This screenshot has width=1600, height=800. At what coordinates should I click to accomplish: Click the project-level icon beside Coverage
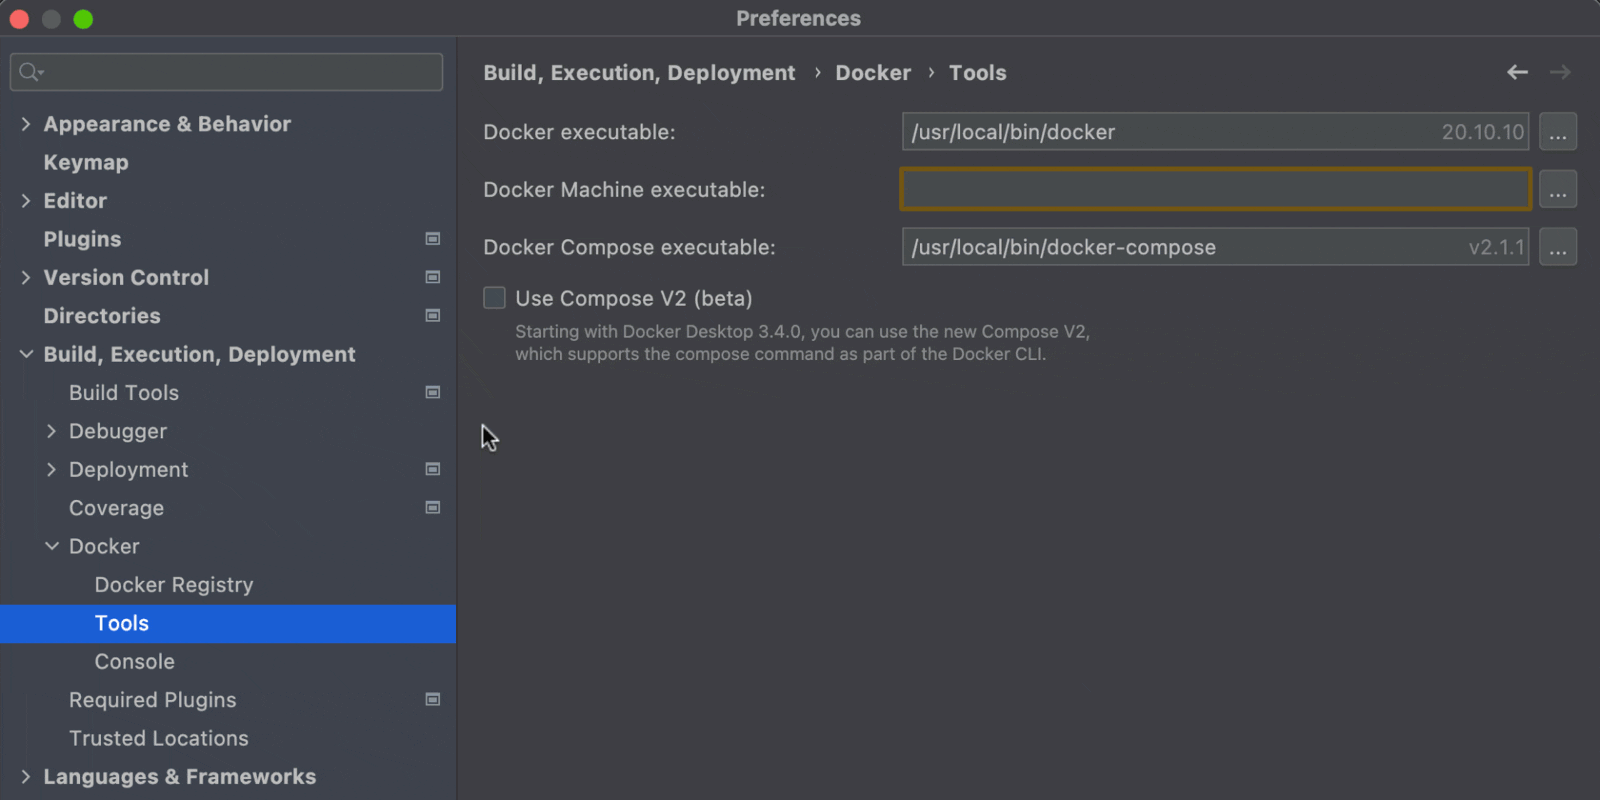point(433,508)
